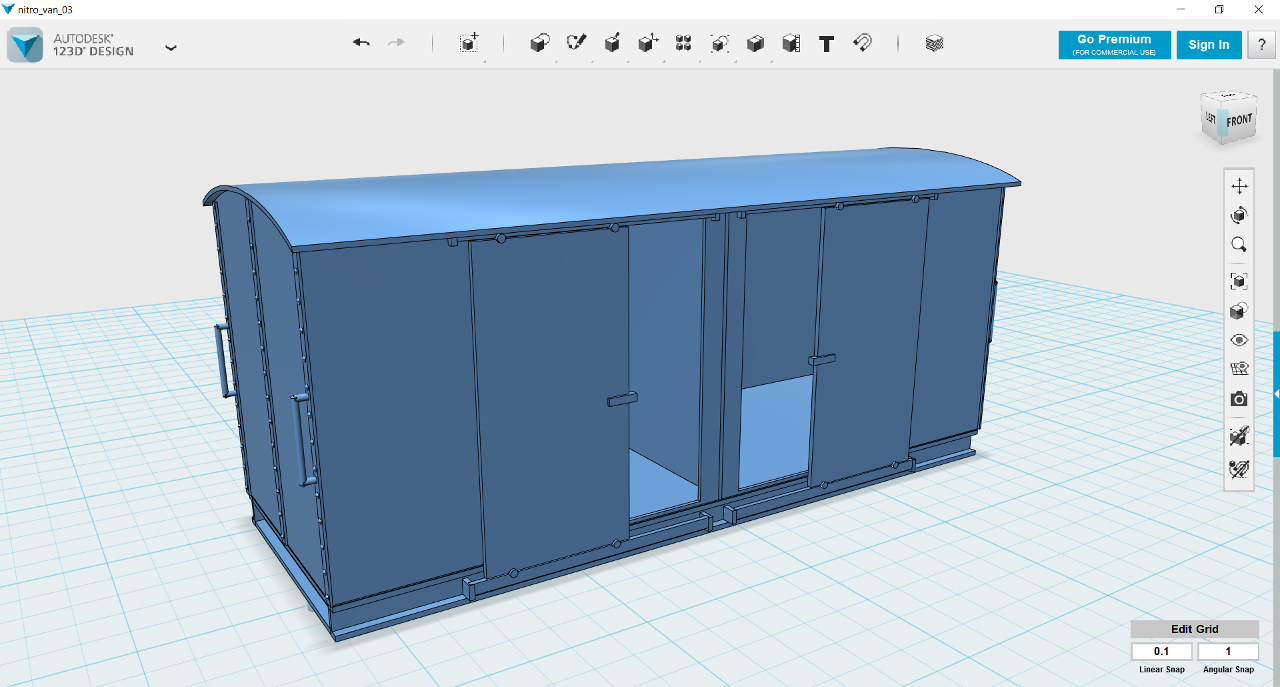
Task: Click the LEFT face of view cube
Action: click(1210, 118)
